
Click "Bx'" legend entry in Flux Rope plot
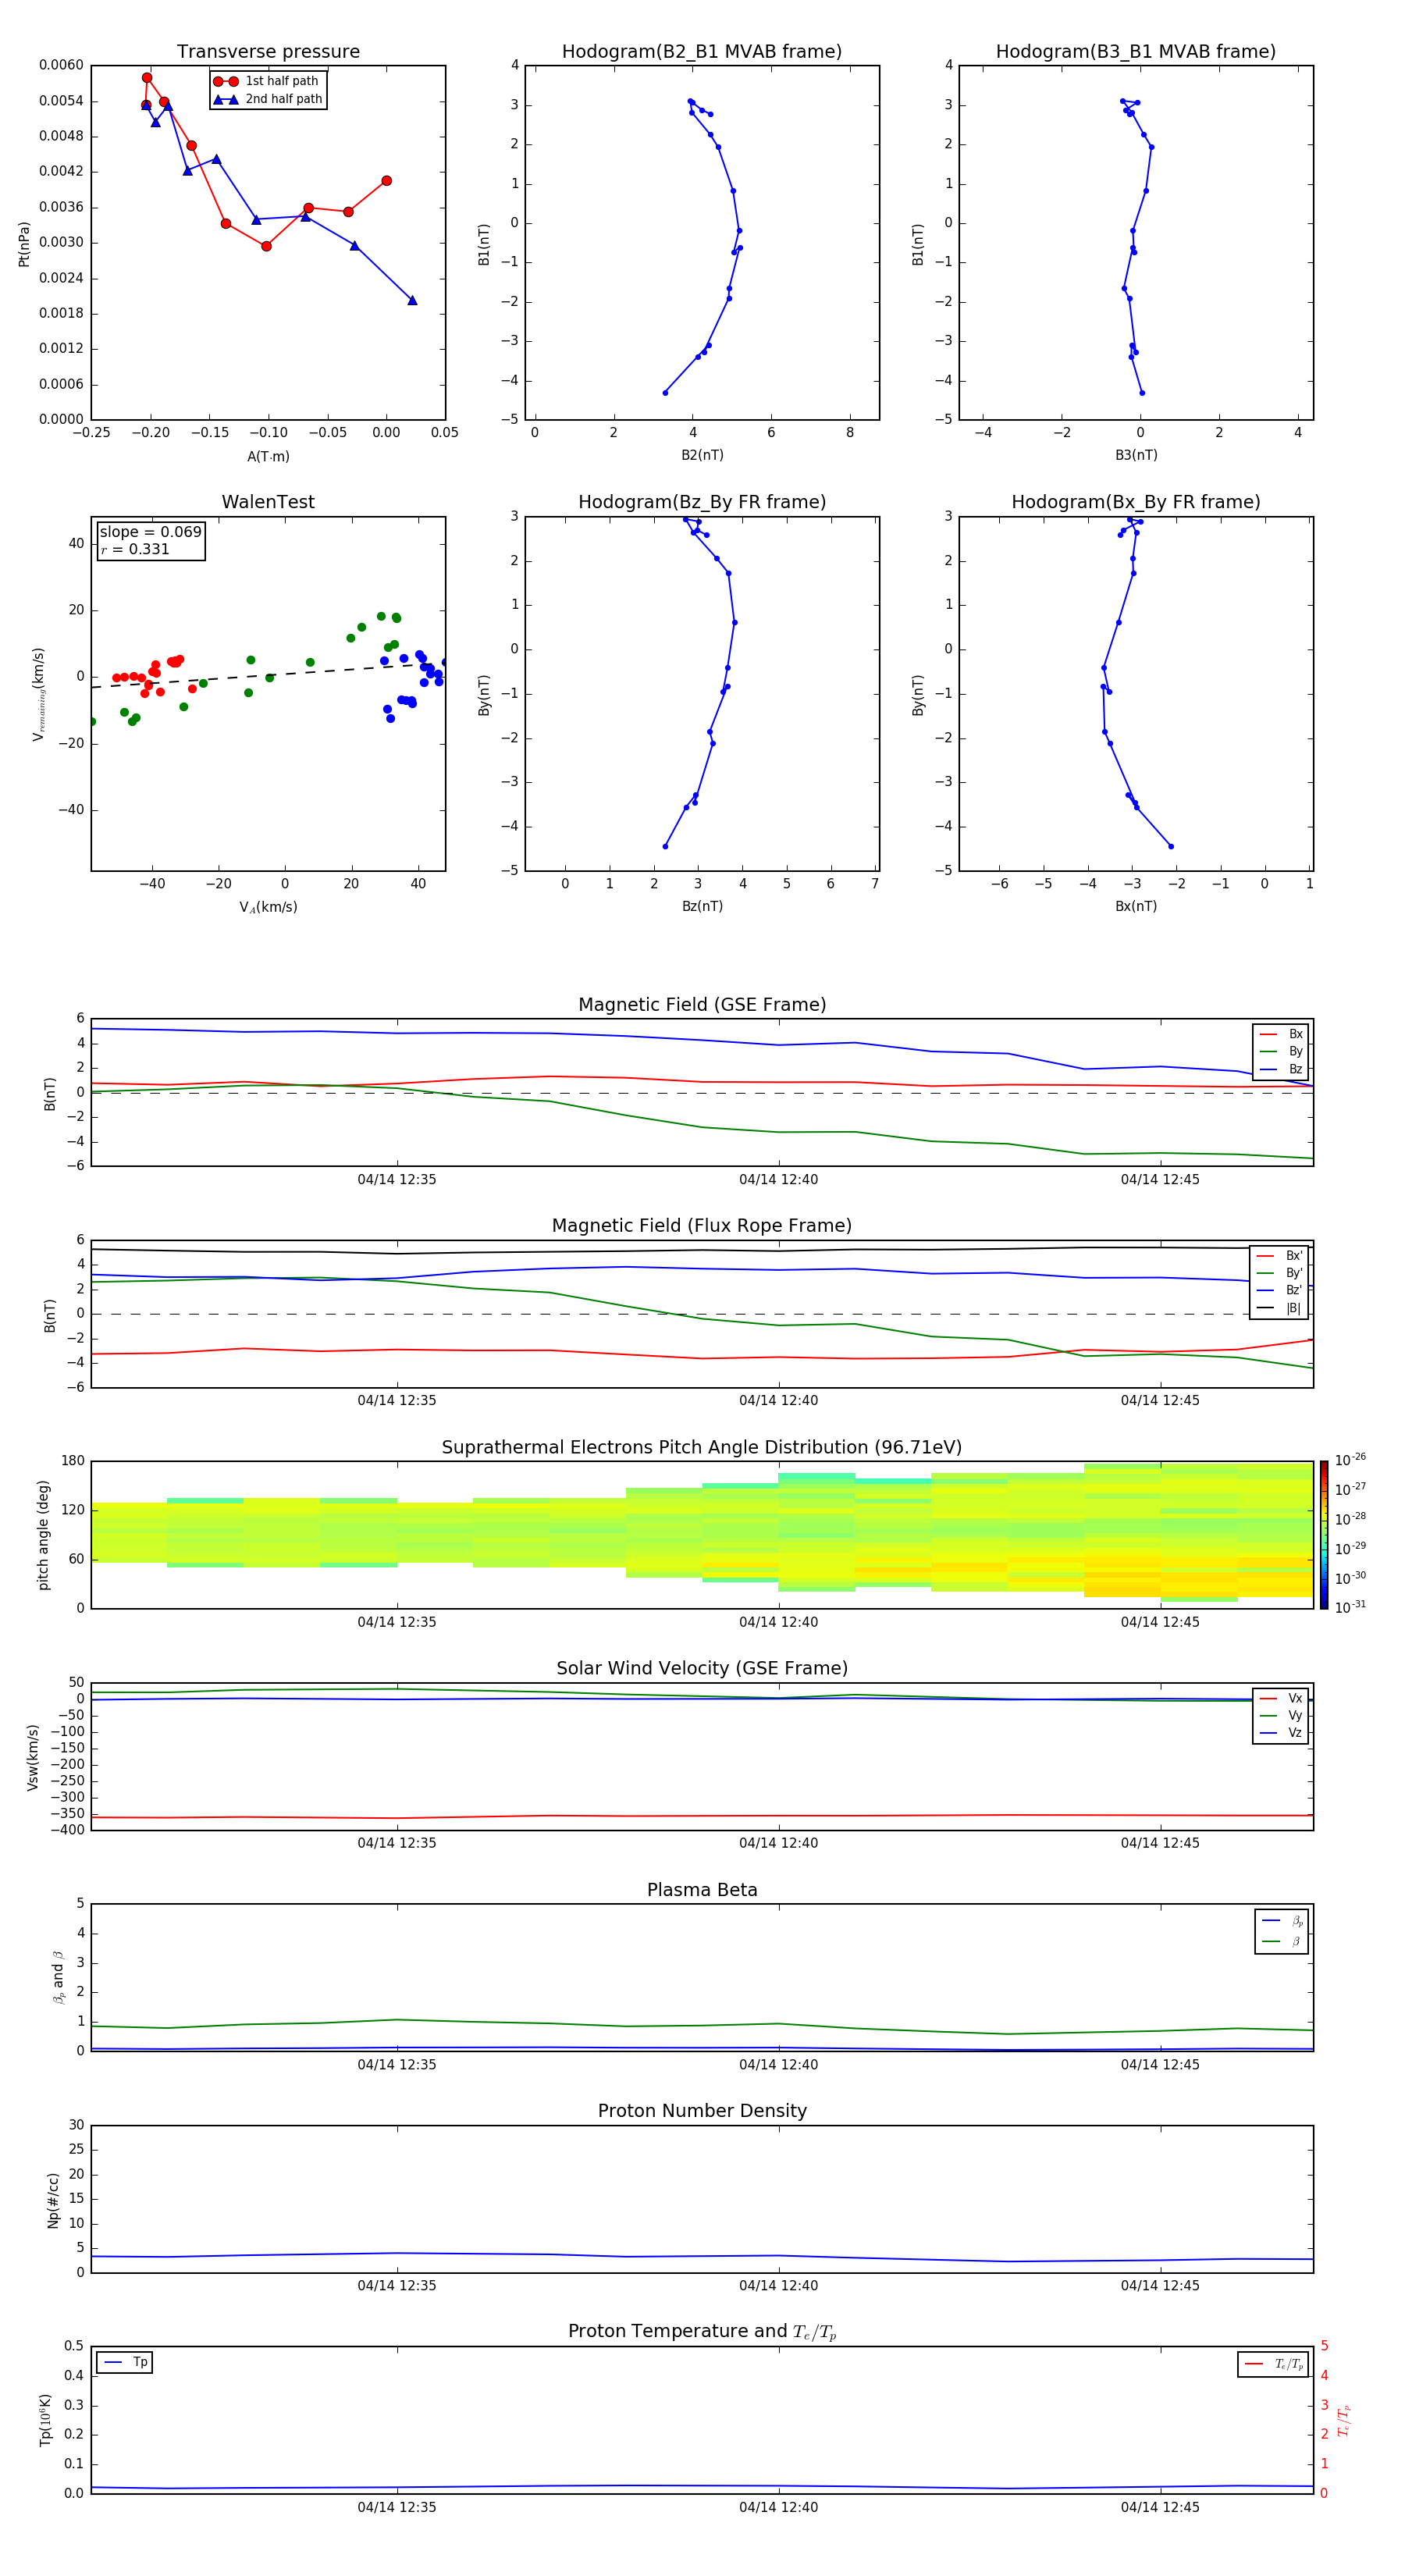[x=1279, y=1256]
